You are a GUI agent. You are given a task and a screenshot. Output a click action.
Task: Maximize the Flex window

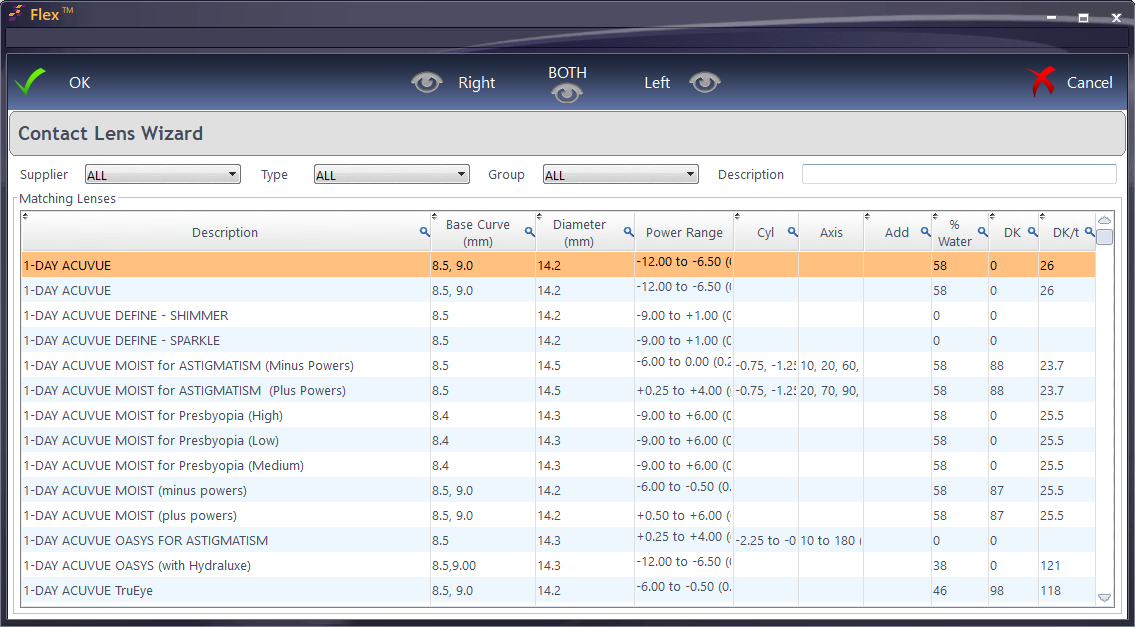point(1084,18)
